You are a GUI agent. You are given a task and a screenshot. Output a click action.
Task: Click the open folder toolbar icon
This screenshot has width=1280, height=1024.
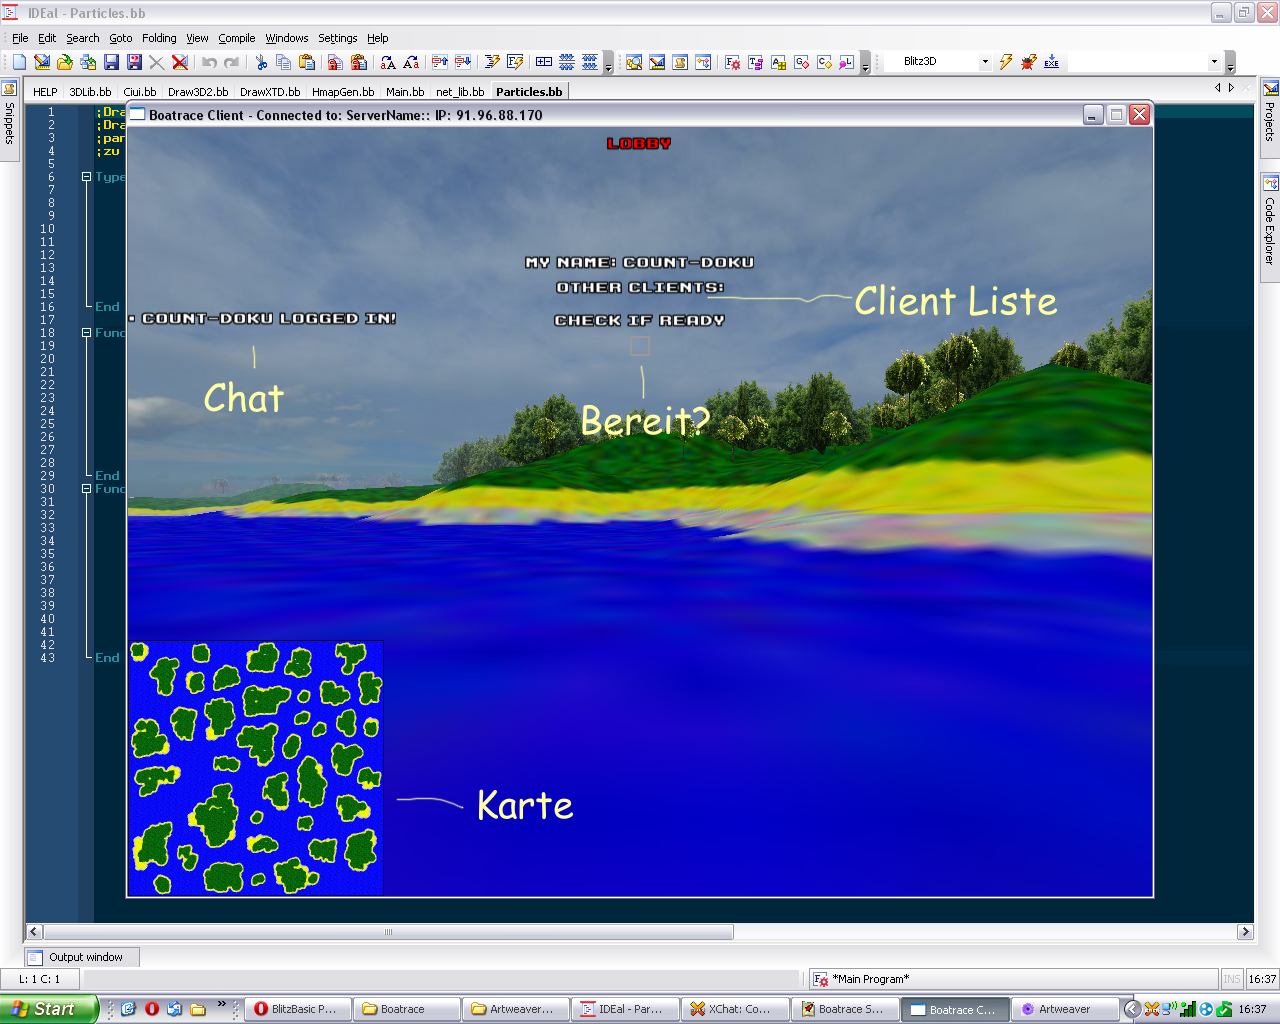pos(65,62)
